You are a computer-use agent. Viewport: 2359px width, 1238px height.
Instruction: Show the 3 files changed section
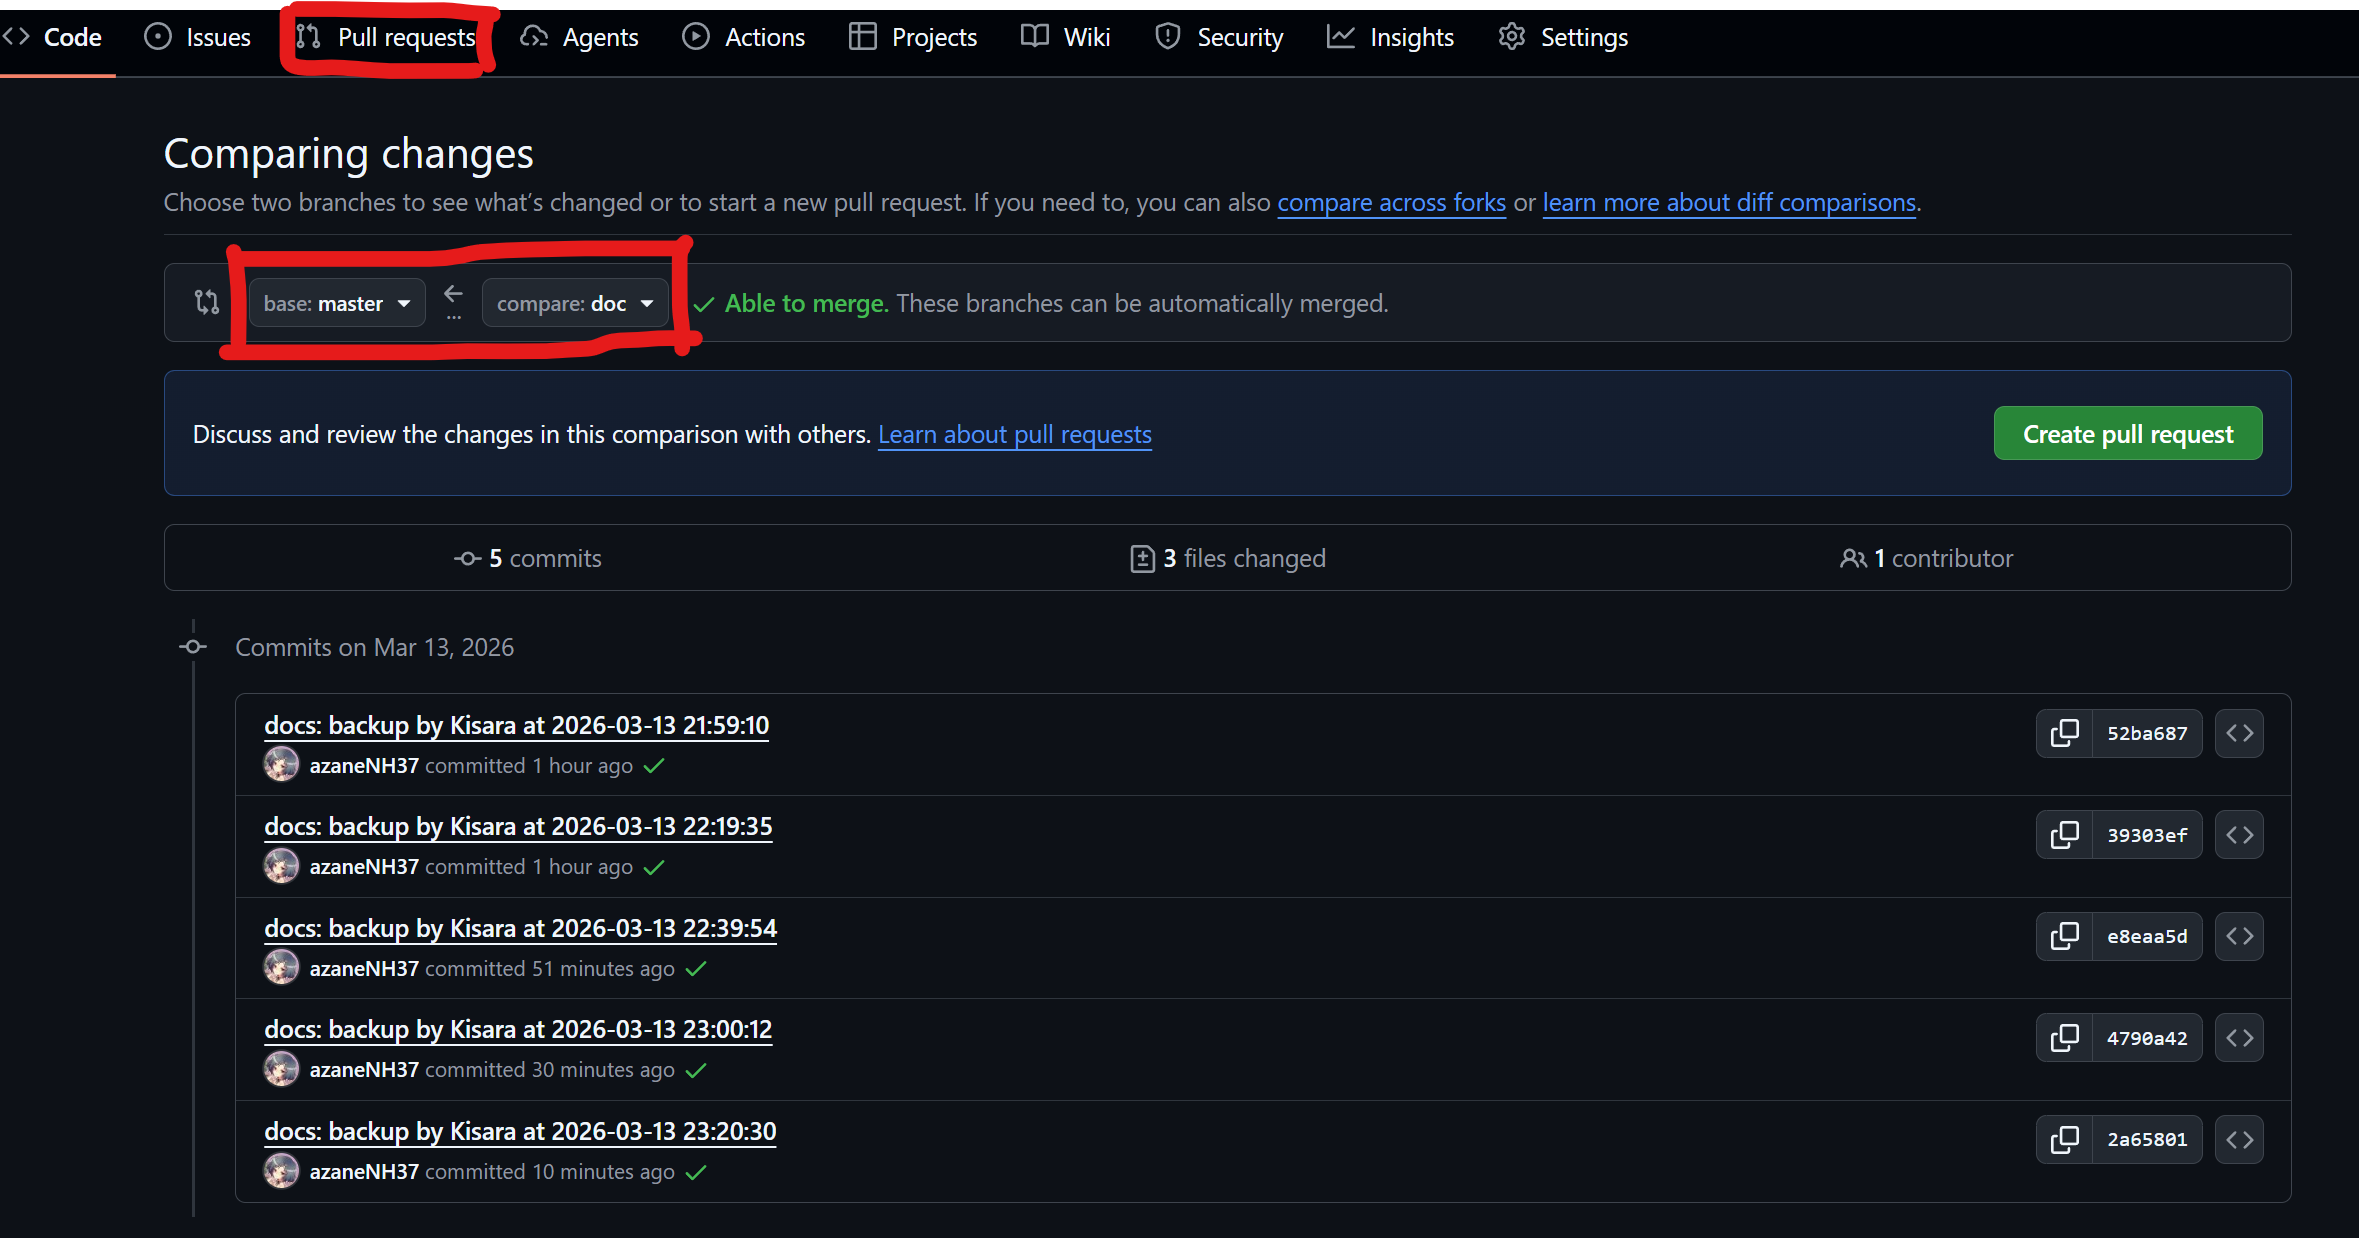tap(1227, 558)
